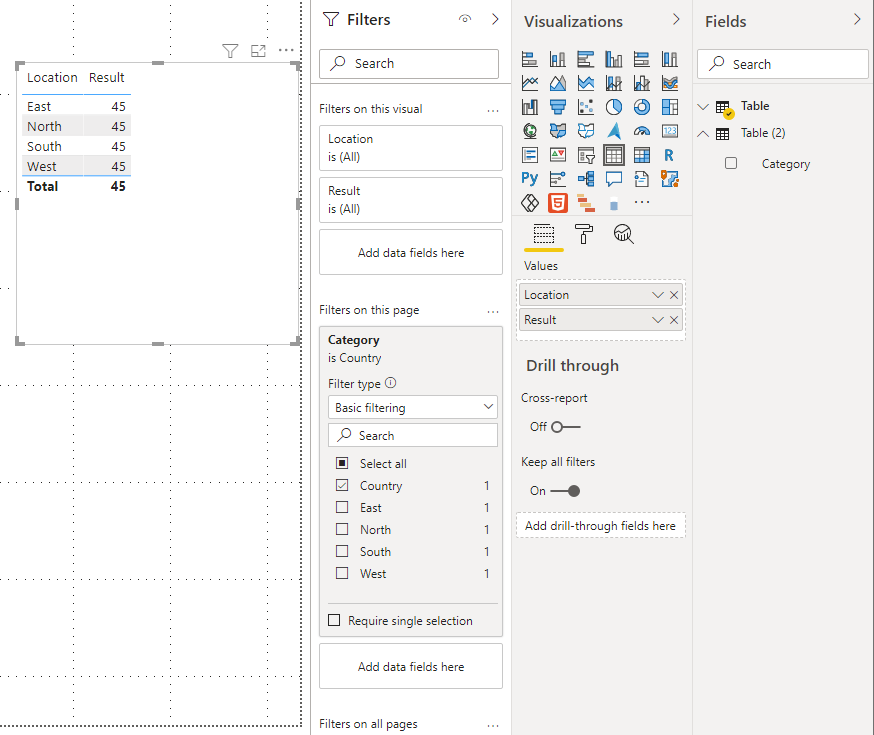Pick the scatter chart visual
Image resolution: width=874 pixels, height=735 pixels.
click(x=586, y=107)
